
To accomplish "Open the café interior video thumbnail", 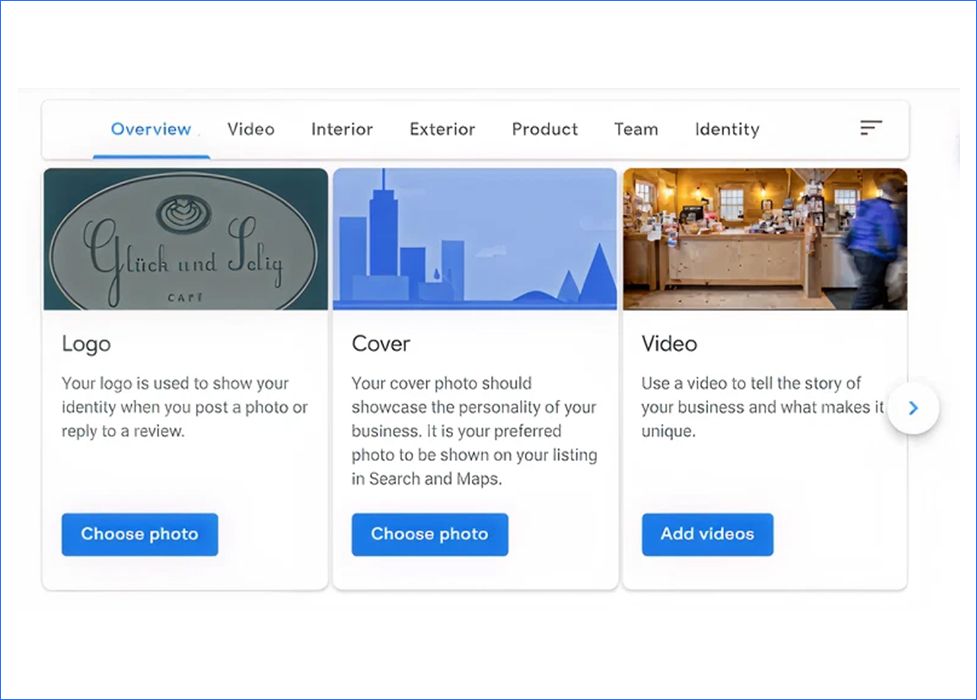I will point(765,239).
